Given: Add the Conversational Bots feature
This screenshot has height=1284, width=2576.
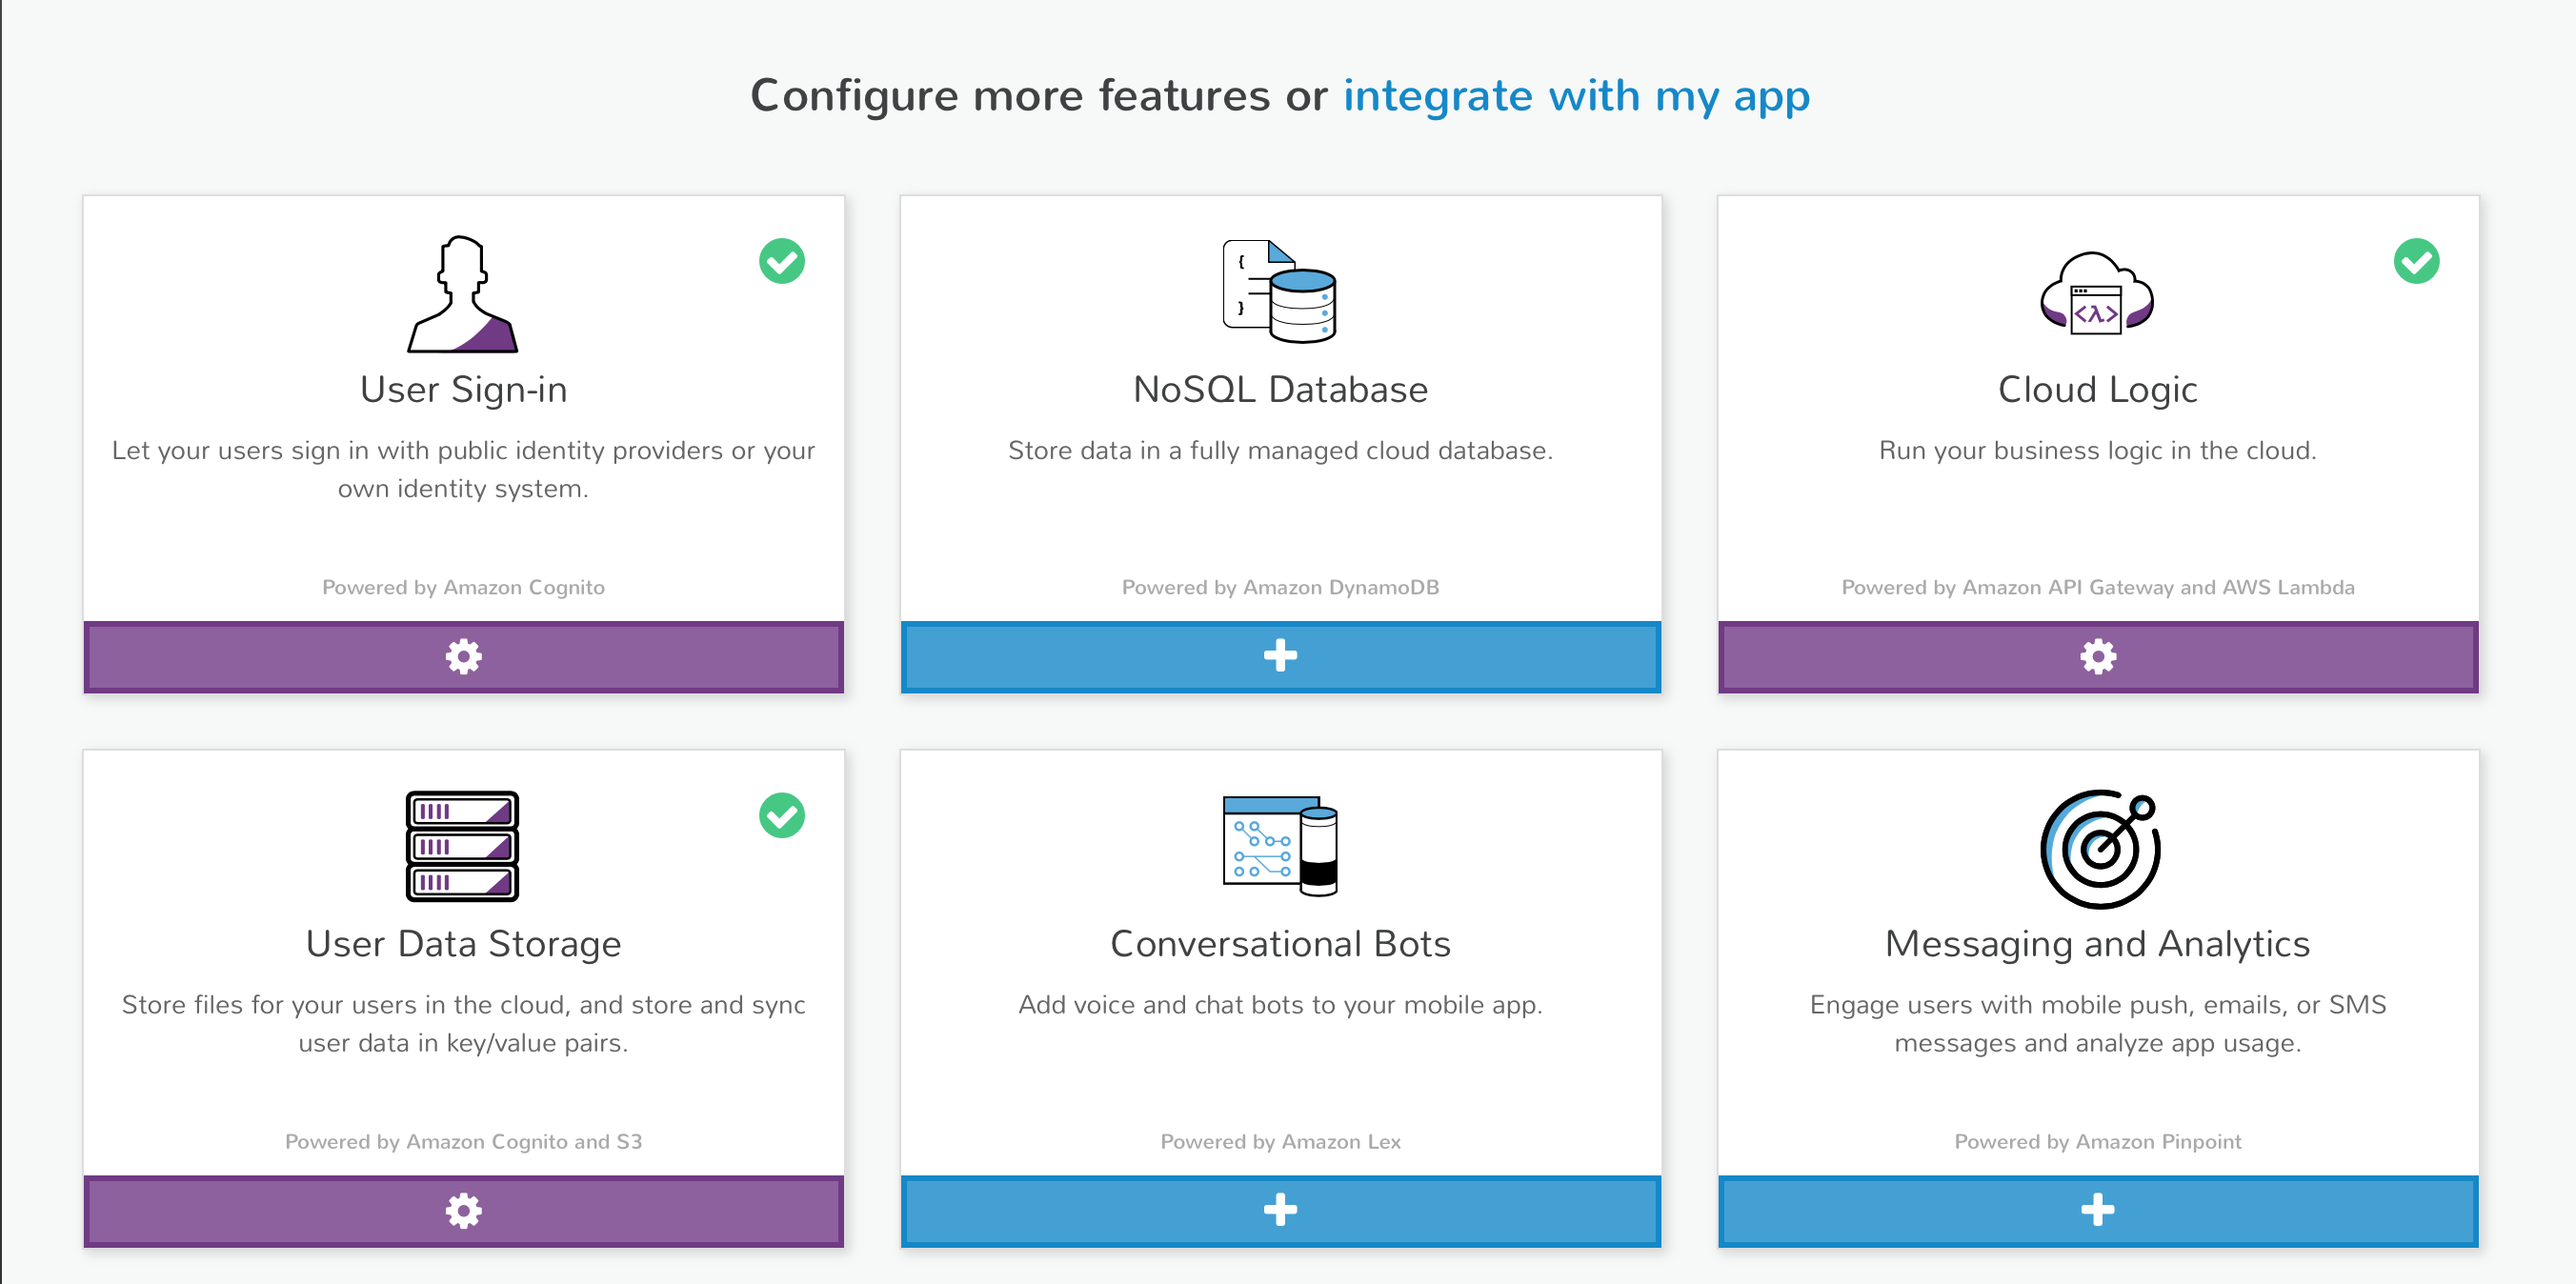Looking at the screenshot, I should (x=1280, y=1211).
